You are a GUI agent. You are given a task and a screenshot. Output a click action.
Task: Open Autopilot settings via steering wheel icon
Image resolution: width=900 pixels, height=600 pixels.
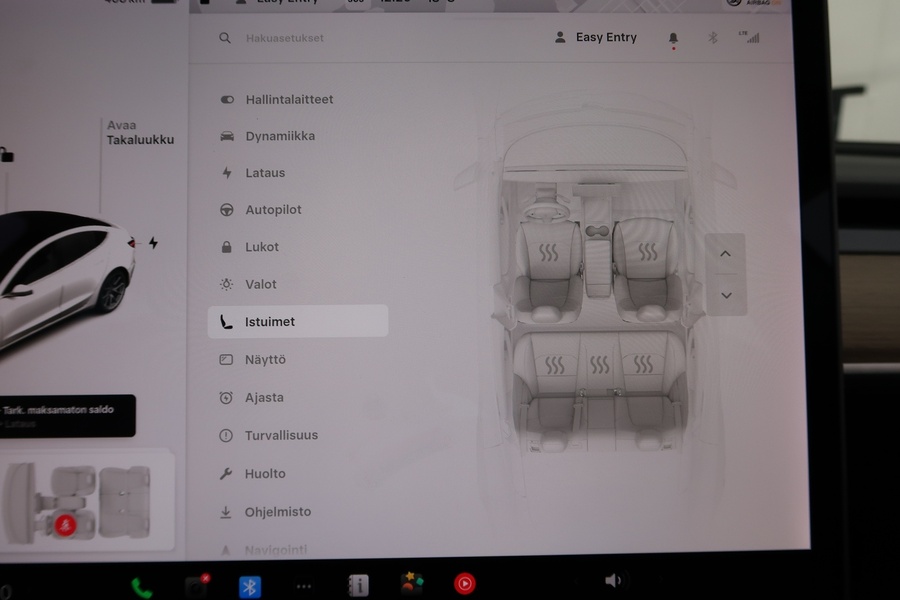(228, 209)
